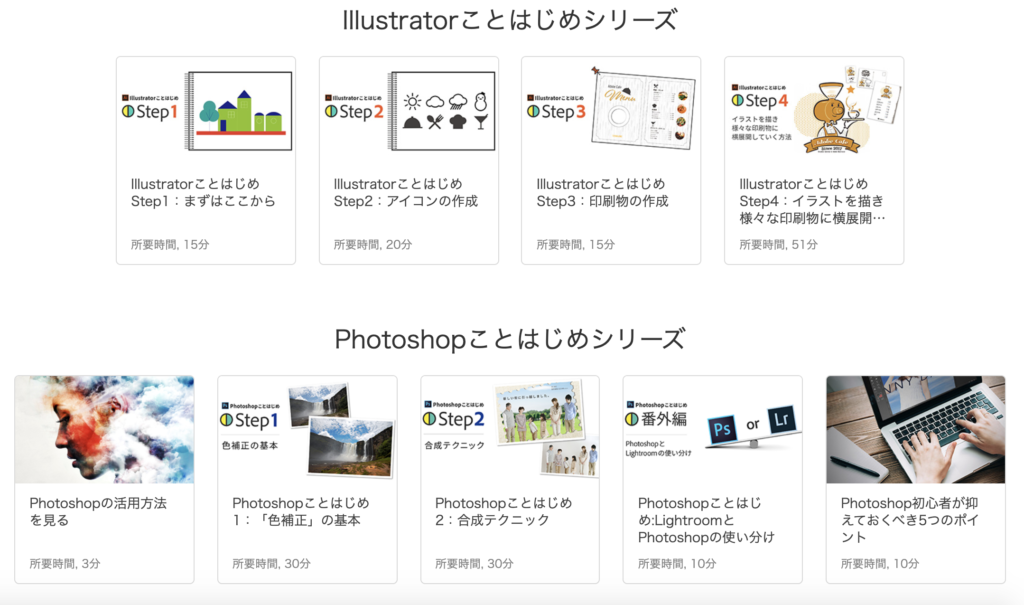Open the Illustrator Step3 print tutorial thumbnail
Image resolution: width=1024 pixels, height=605 pixels.
tap(611, 111)
